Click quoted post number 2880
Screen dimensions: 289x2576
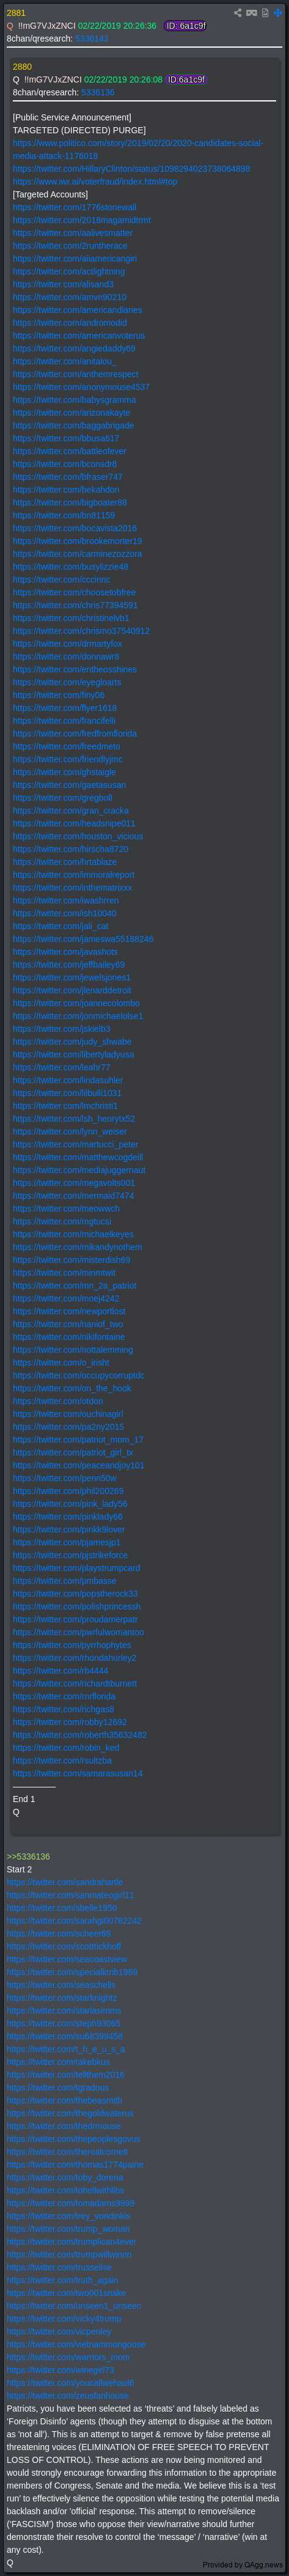22,66
